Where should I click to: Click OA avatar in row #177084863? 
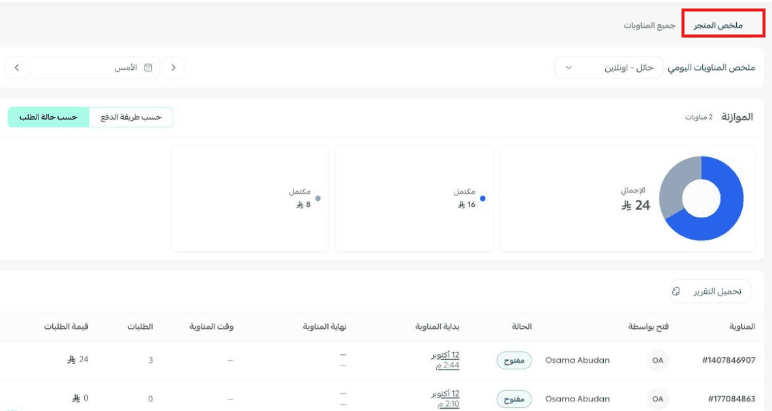tap(658, 399)
